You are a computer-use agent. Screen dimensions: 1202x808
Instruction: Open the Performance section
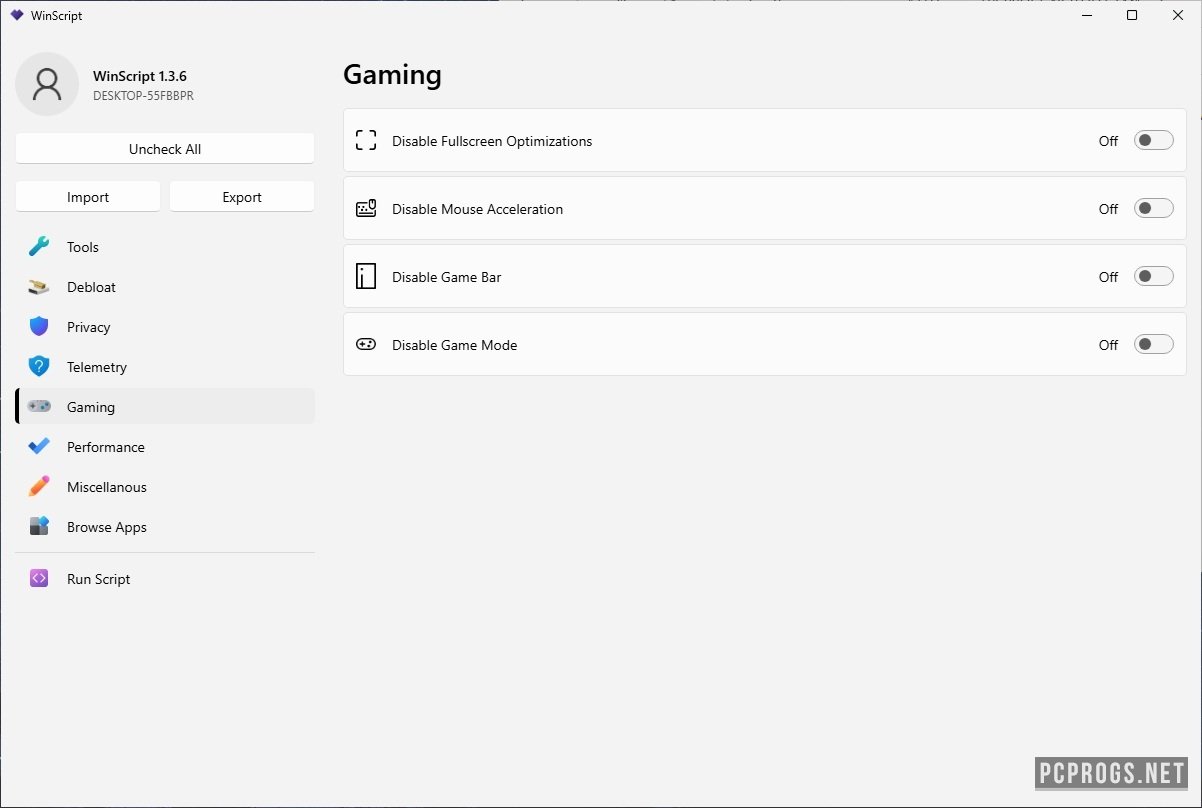pyautogui.click(x=165, y=447)
